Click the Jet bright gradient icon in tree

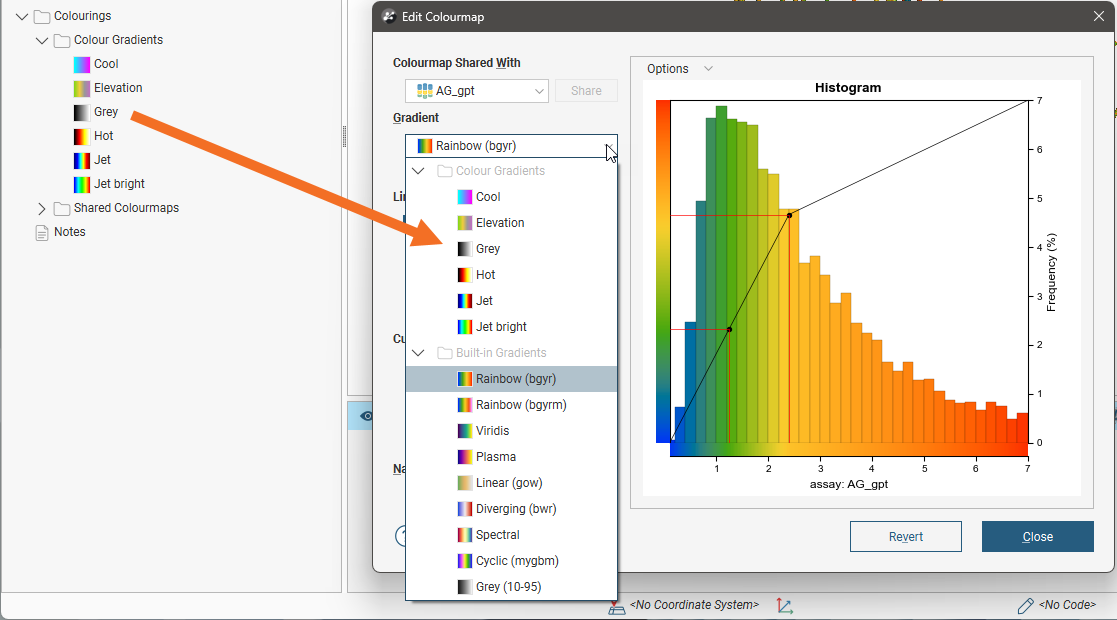[82, 184]
